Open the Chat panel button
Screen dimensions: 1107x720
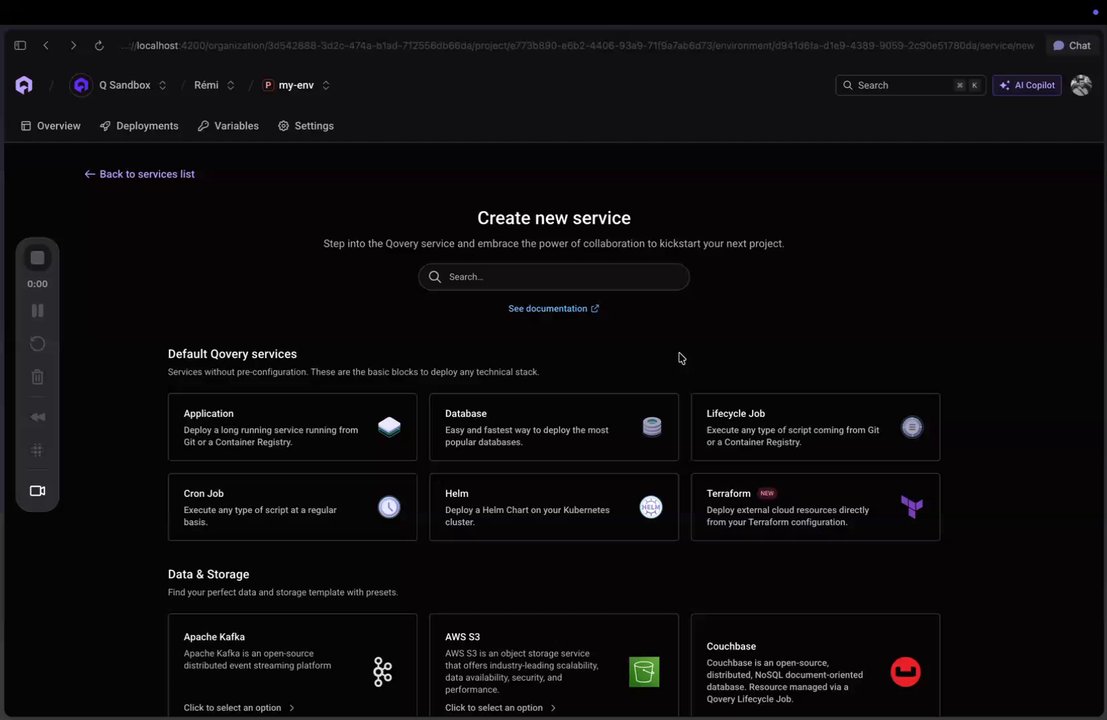tap(1072, 45)
